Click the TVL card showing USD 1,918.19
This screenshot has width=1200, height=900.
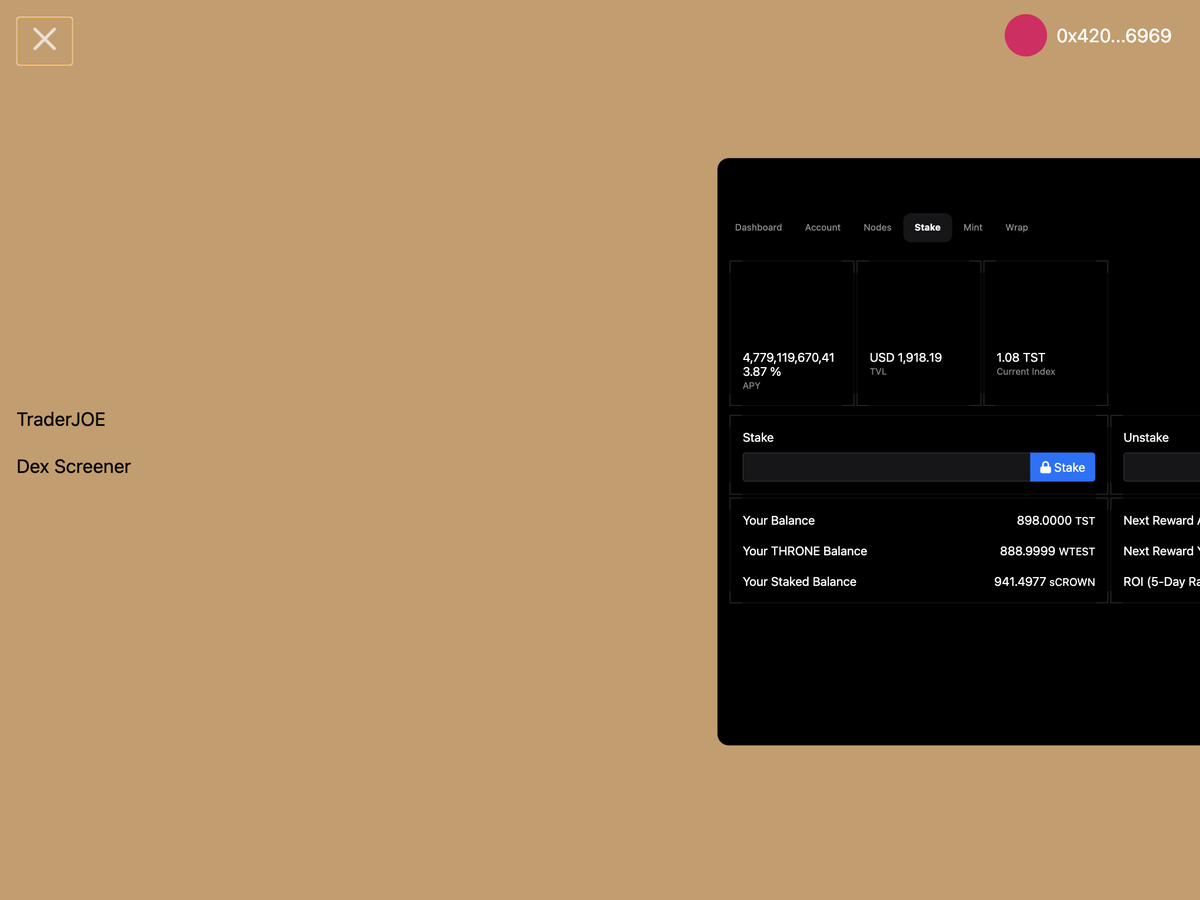click(x=919, y=332)
